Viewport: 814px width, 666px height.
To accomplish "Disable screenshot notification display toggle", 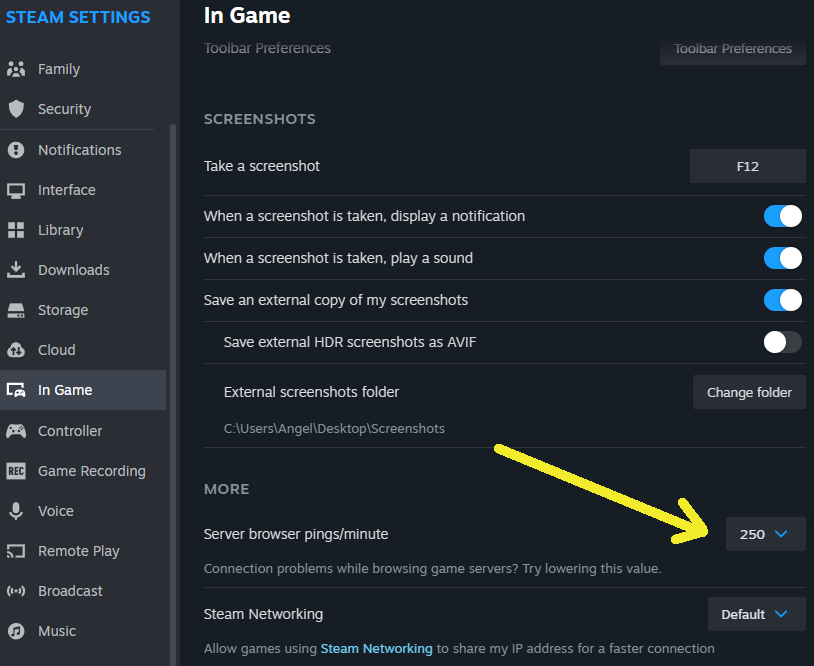I will 782,216.
